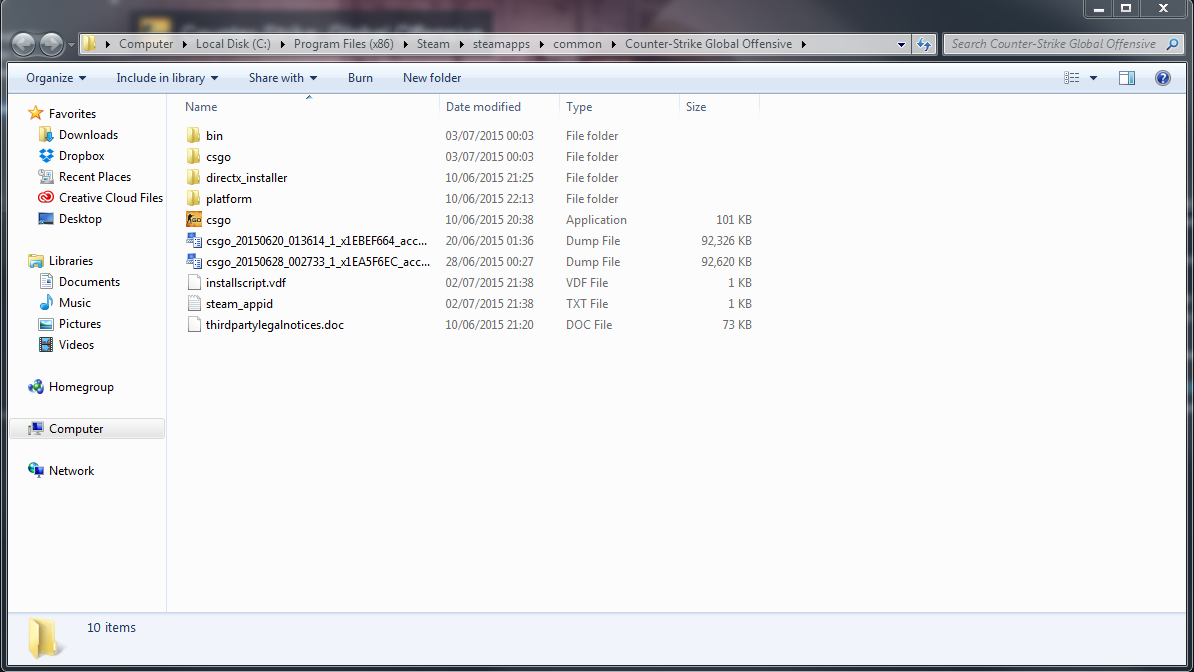This screenshot has height=672, width=1194.
Task: Select the platform folder icon
Action: (193, 199)
